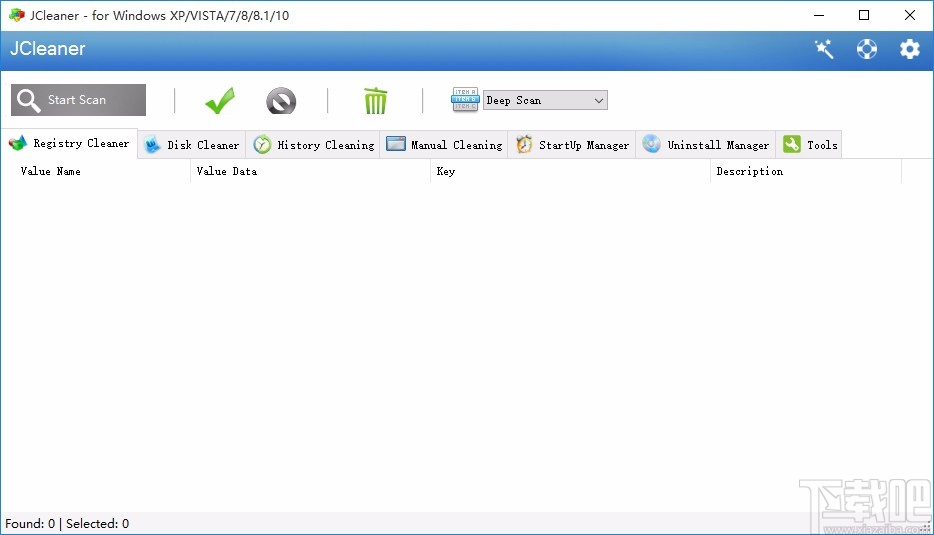This screenshot has width=934, height=535.
Task: Click the green trash bin delete icon
Action: point(375,100)
